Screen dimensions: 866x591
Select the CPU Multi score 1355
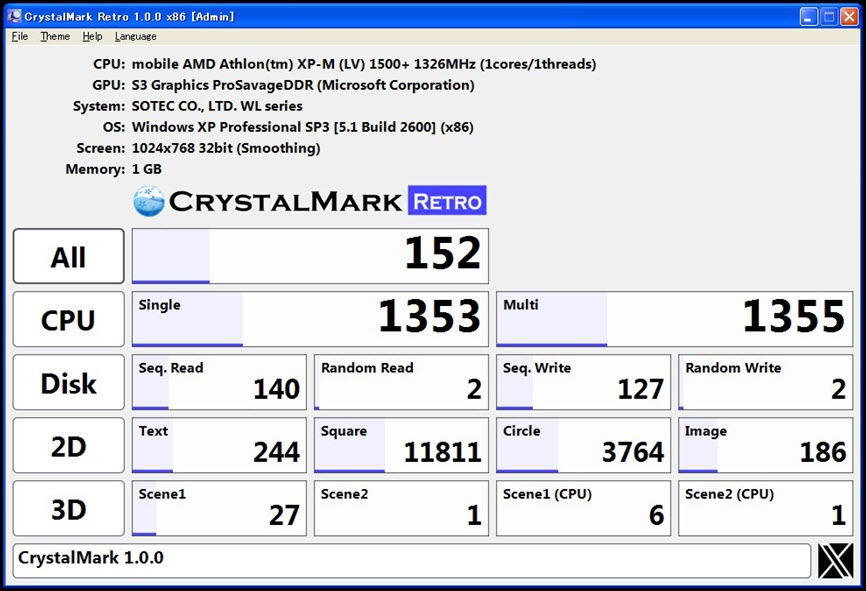675,319
